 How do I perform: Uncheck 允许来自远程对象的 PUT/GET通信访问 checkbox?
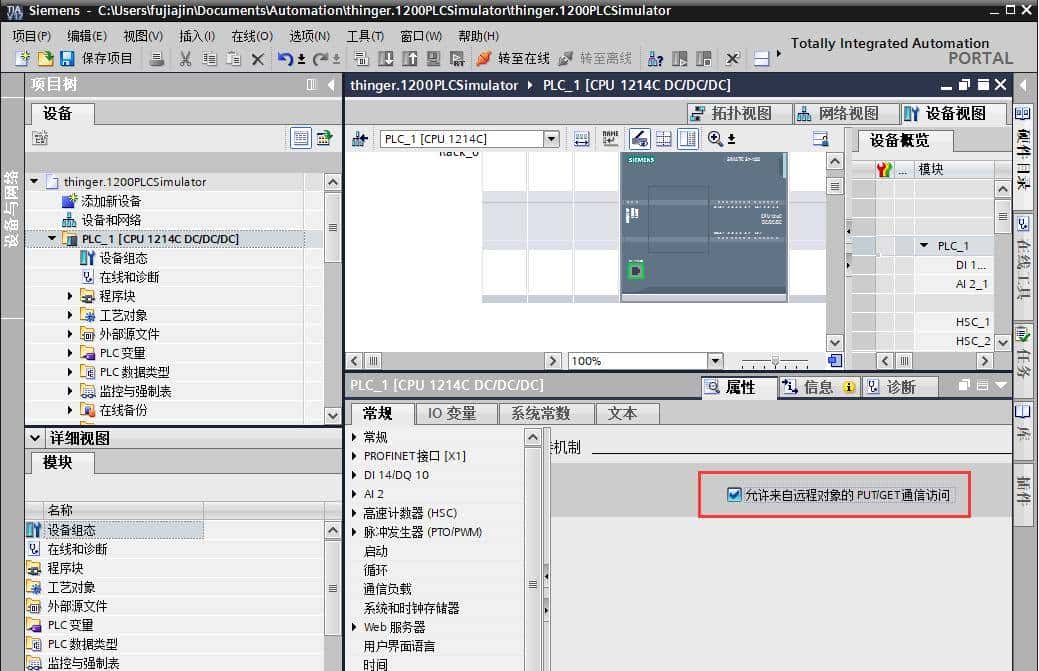(735, 494)
